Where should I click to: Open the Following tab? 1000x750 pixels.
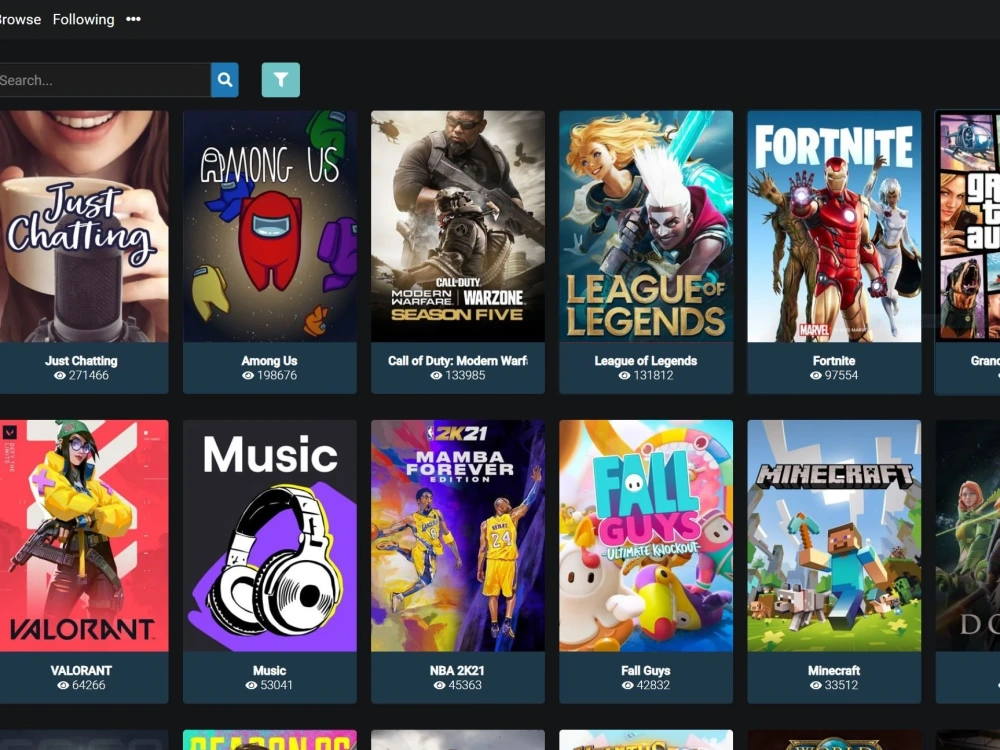(84, 19)
